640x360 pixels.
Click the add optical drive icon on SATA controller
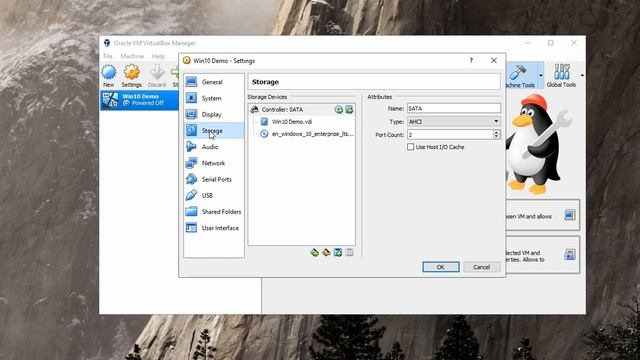(x=339, y=109)
